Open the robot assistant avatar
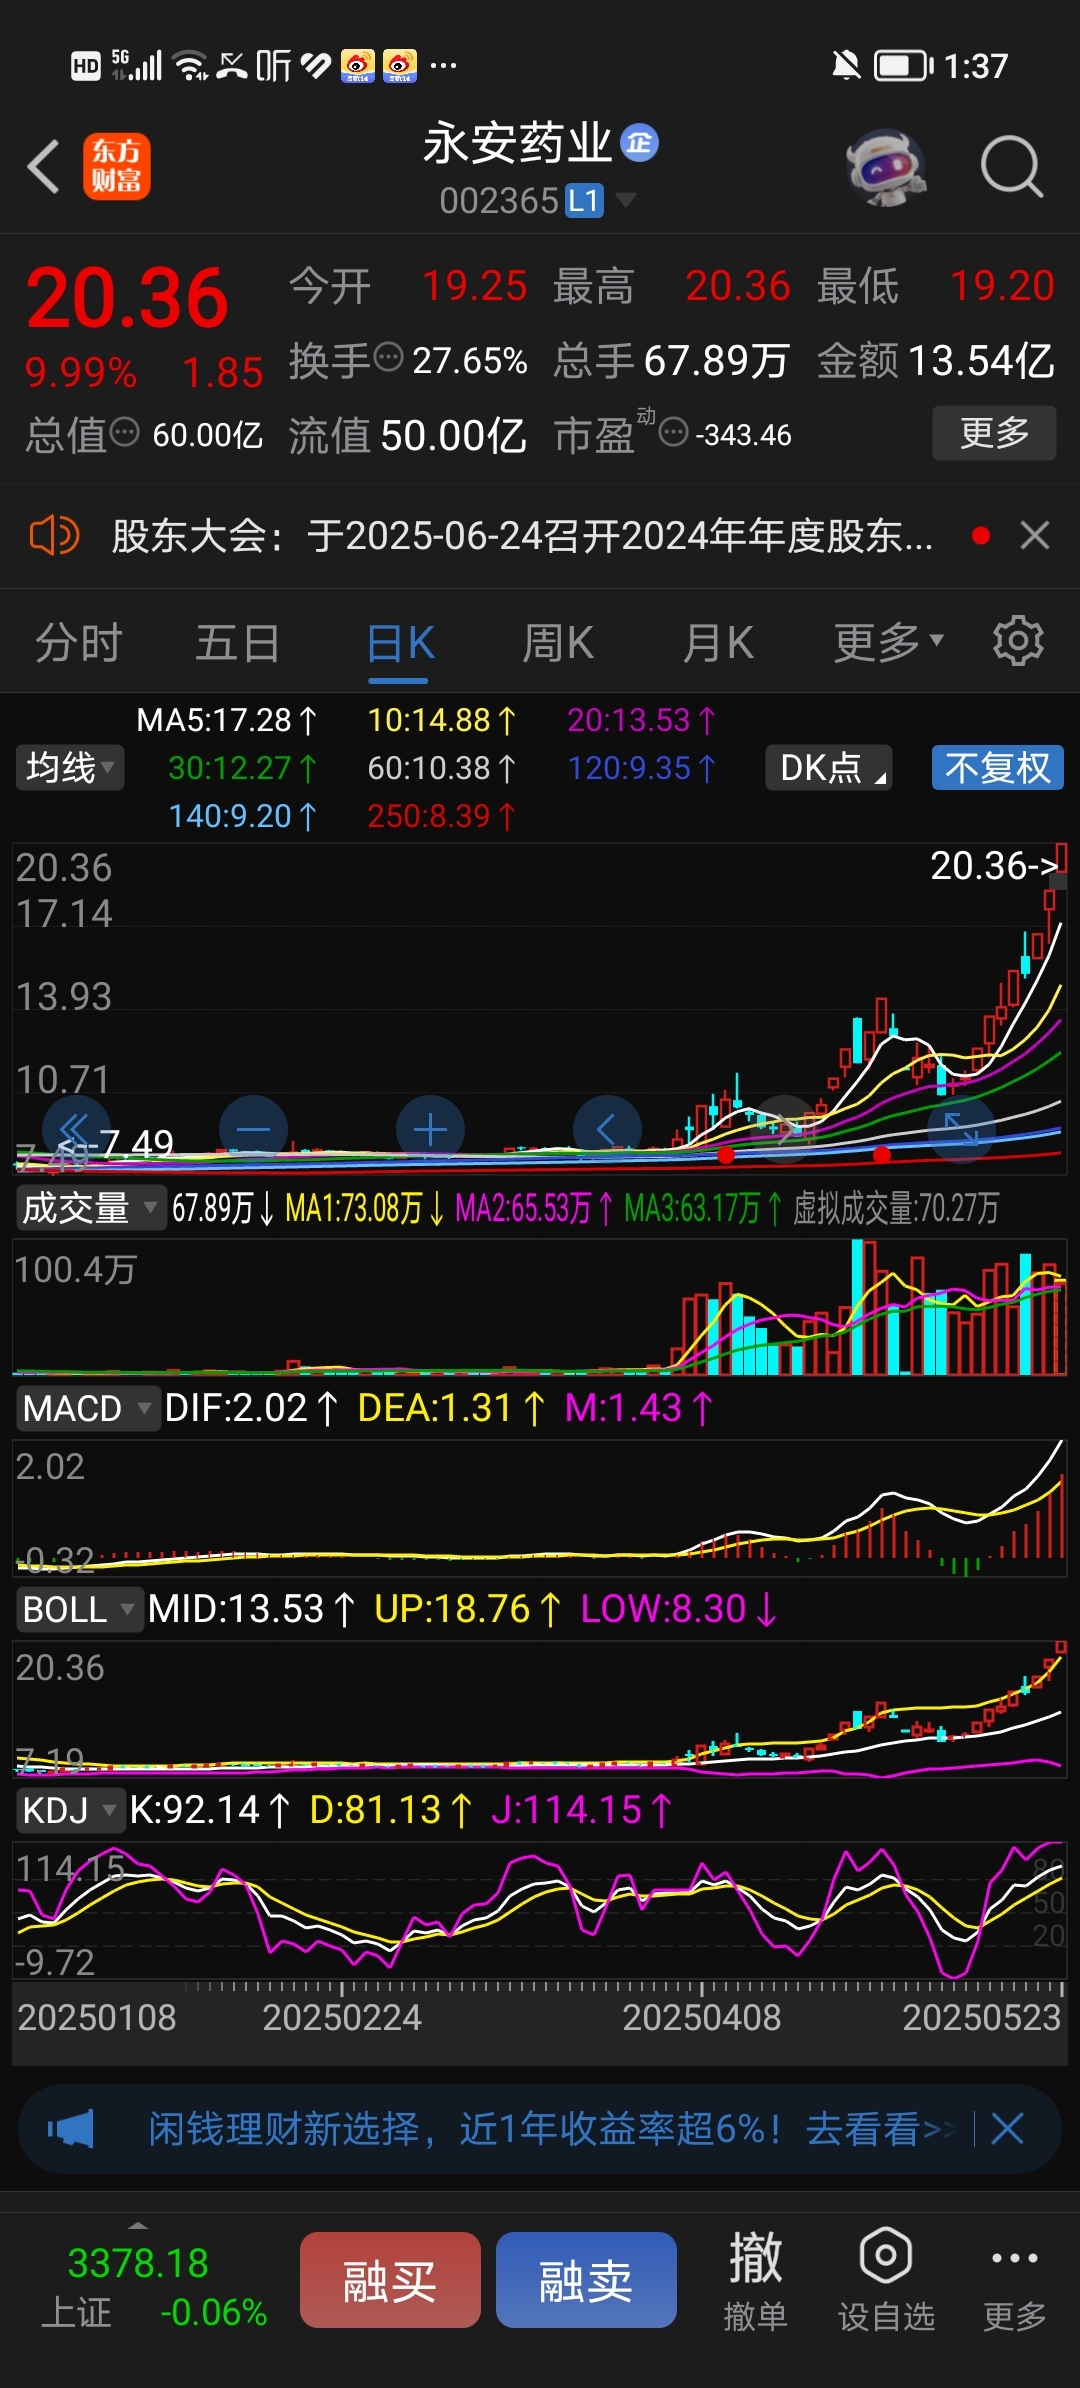The image size is (1080, 2388). [885, 167]
